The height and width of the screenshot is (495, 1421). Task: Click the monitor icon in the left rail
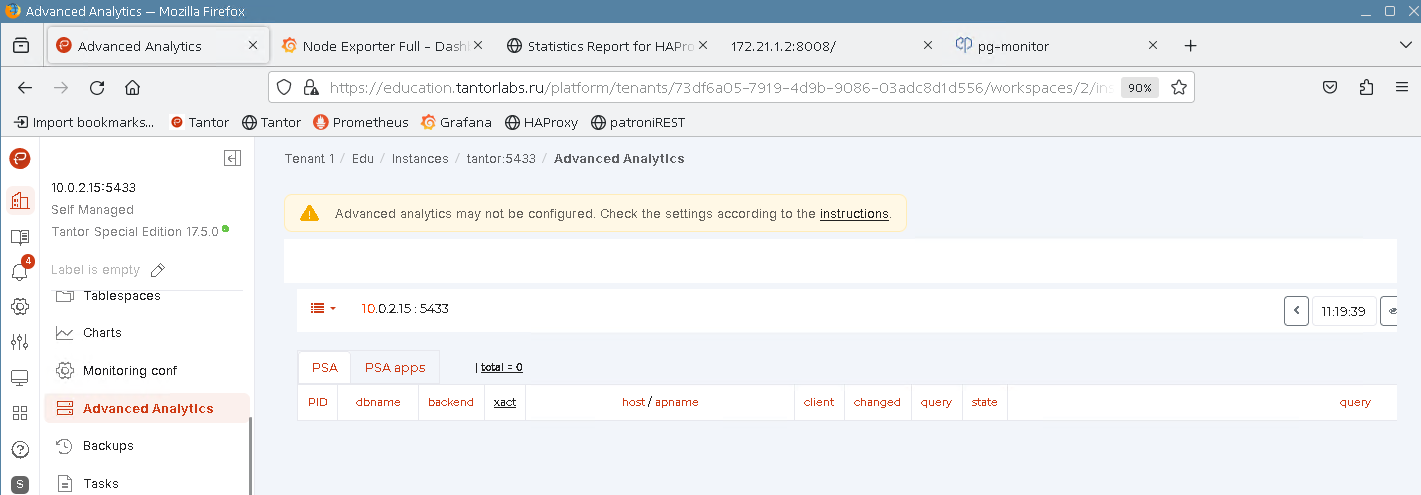pyautogui.click(x=20, y=378)
